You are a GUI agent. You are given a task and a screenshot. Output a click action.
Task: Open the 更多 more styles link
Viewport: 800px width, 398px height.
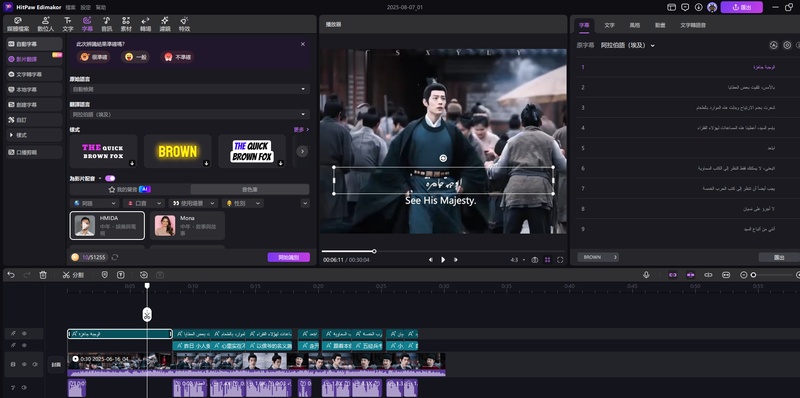click(x=301, y=130)
